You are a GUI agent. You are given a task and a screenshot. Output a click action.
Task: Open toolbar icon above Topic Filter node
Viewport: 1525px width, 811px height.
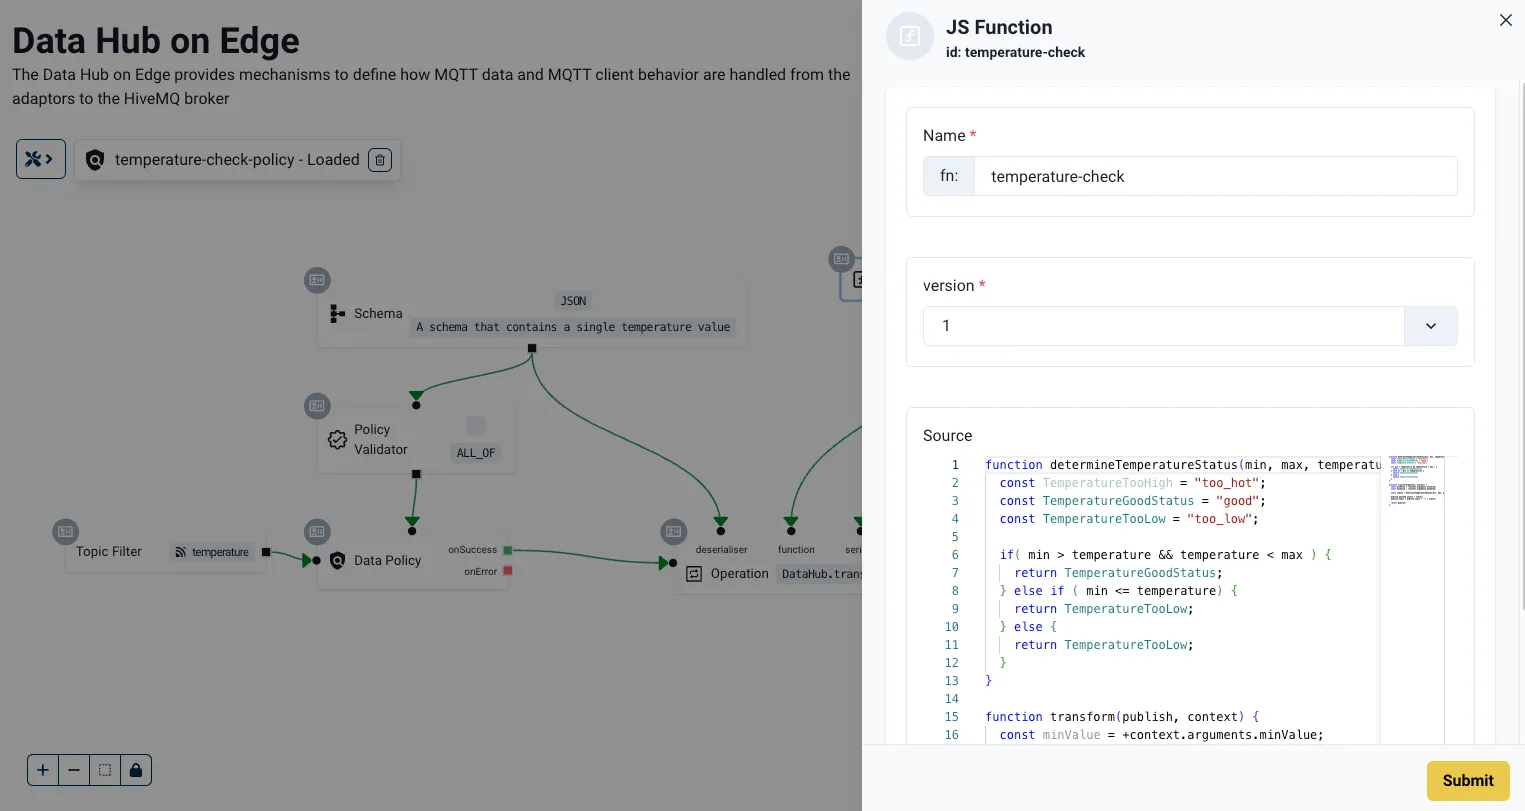pyautogui.click(x=65, y=531)
